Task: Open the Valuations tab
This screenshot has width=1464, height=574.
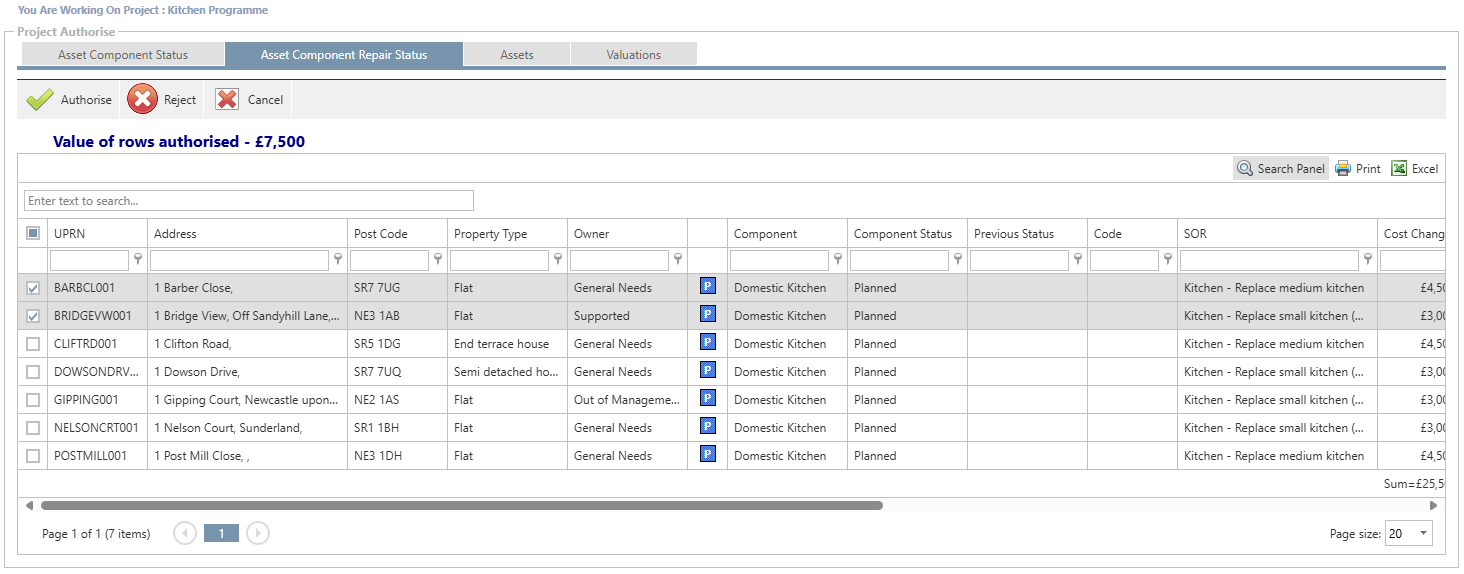Action: (633, 55)
